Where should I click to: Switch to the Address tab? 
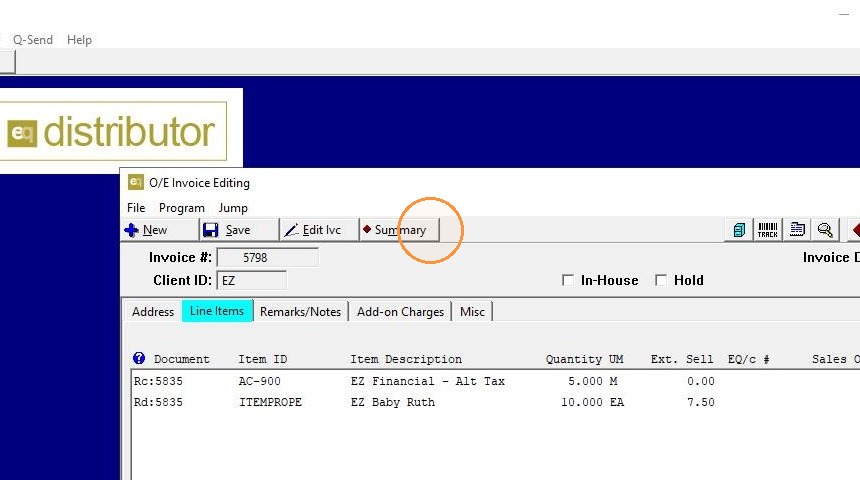pyautogui.click(x=152, y=312)
